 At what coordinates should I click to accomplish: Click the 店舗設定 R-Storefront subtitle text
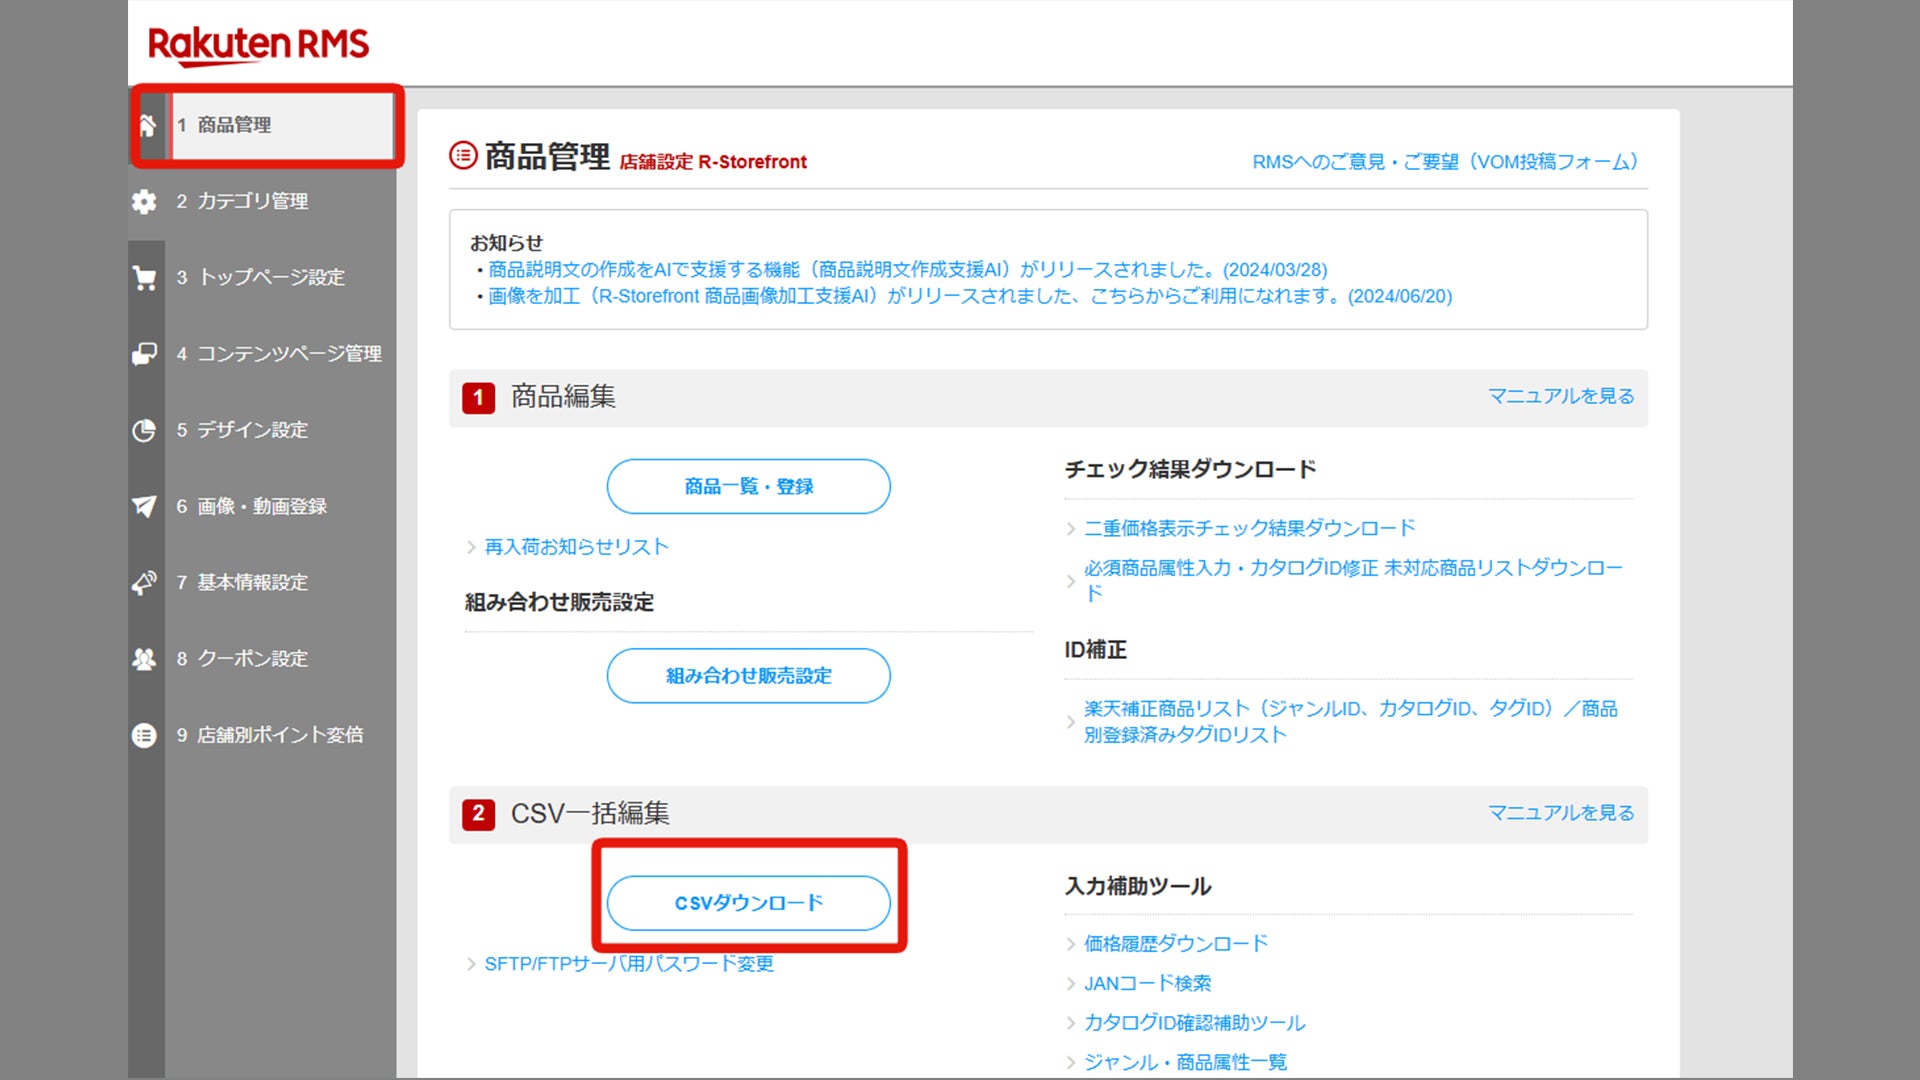point(713,162)
